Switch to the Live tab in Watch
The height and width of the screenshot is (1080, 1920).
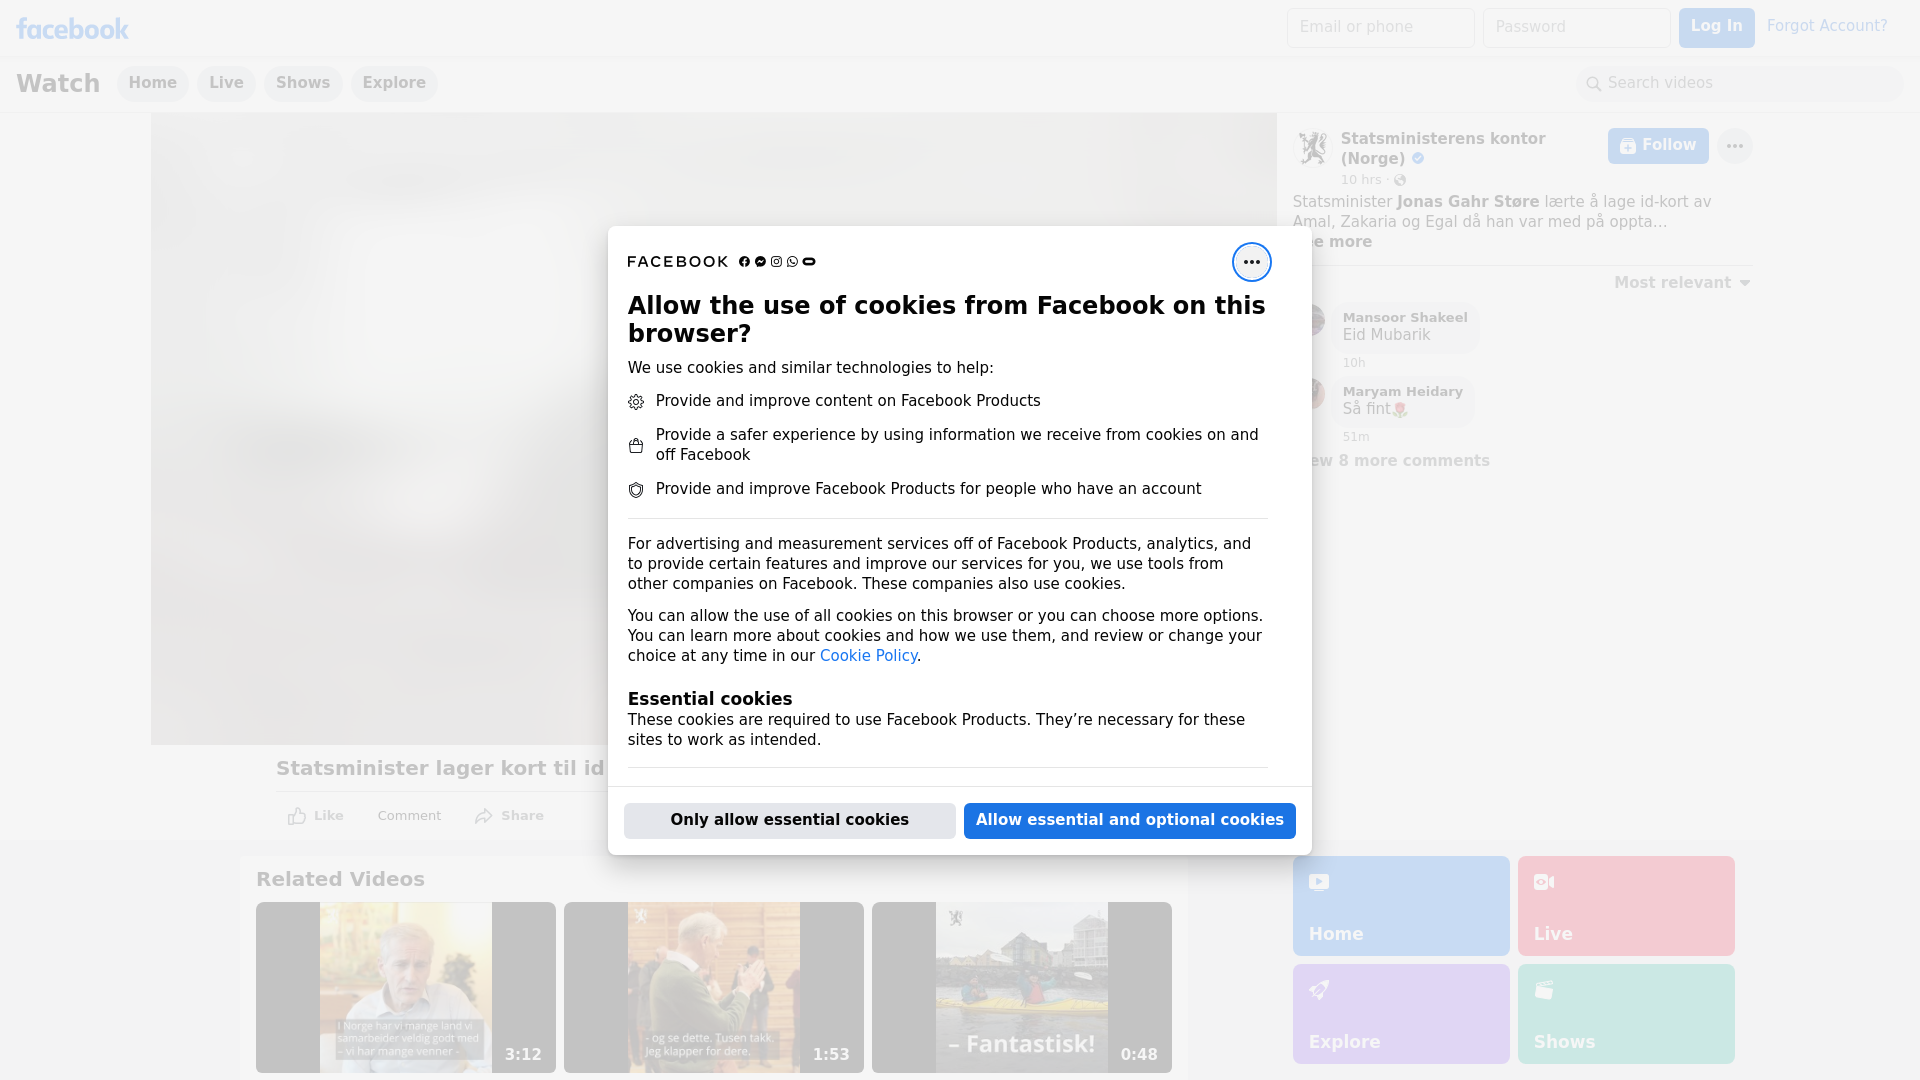point(226,84)
